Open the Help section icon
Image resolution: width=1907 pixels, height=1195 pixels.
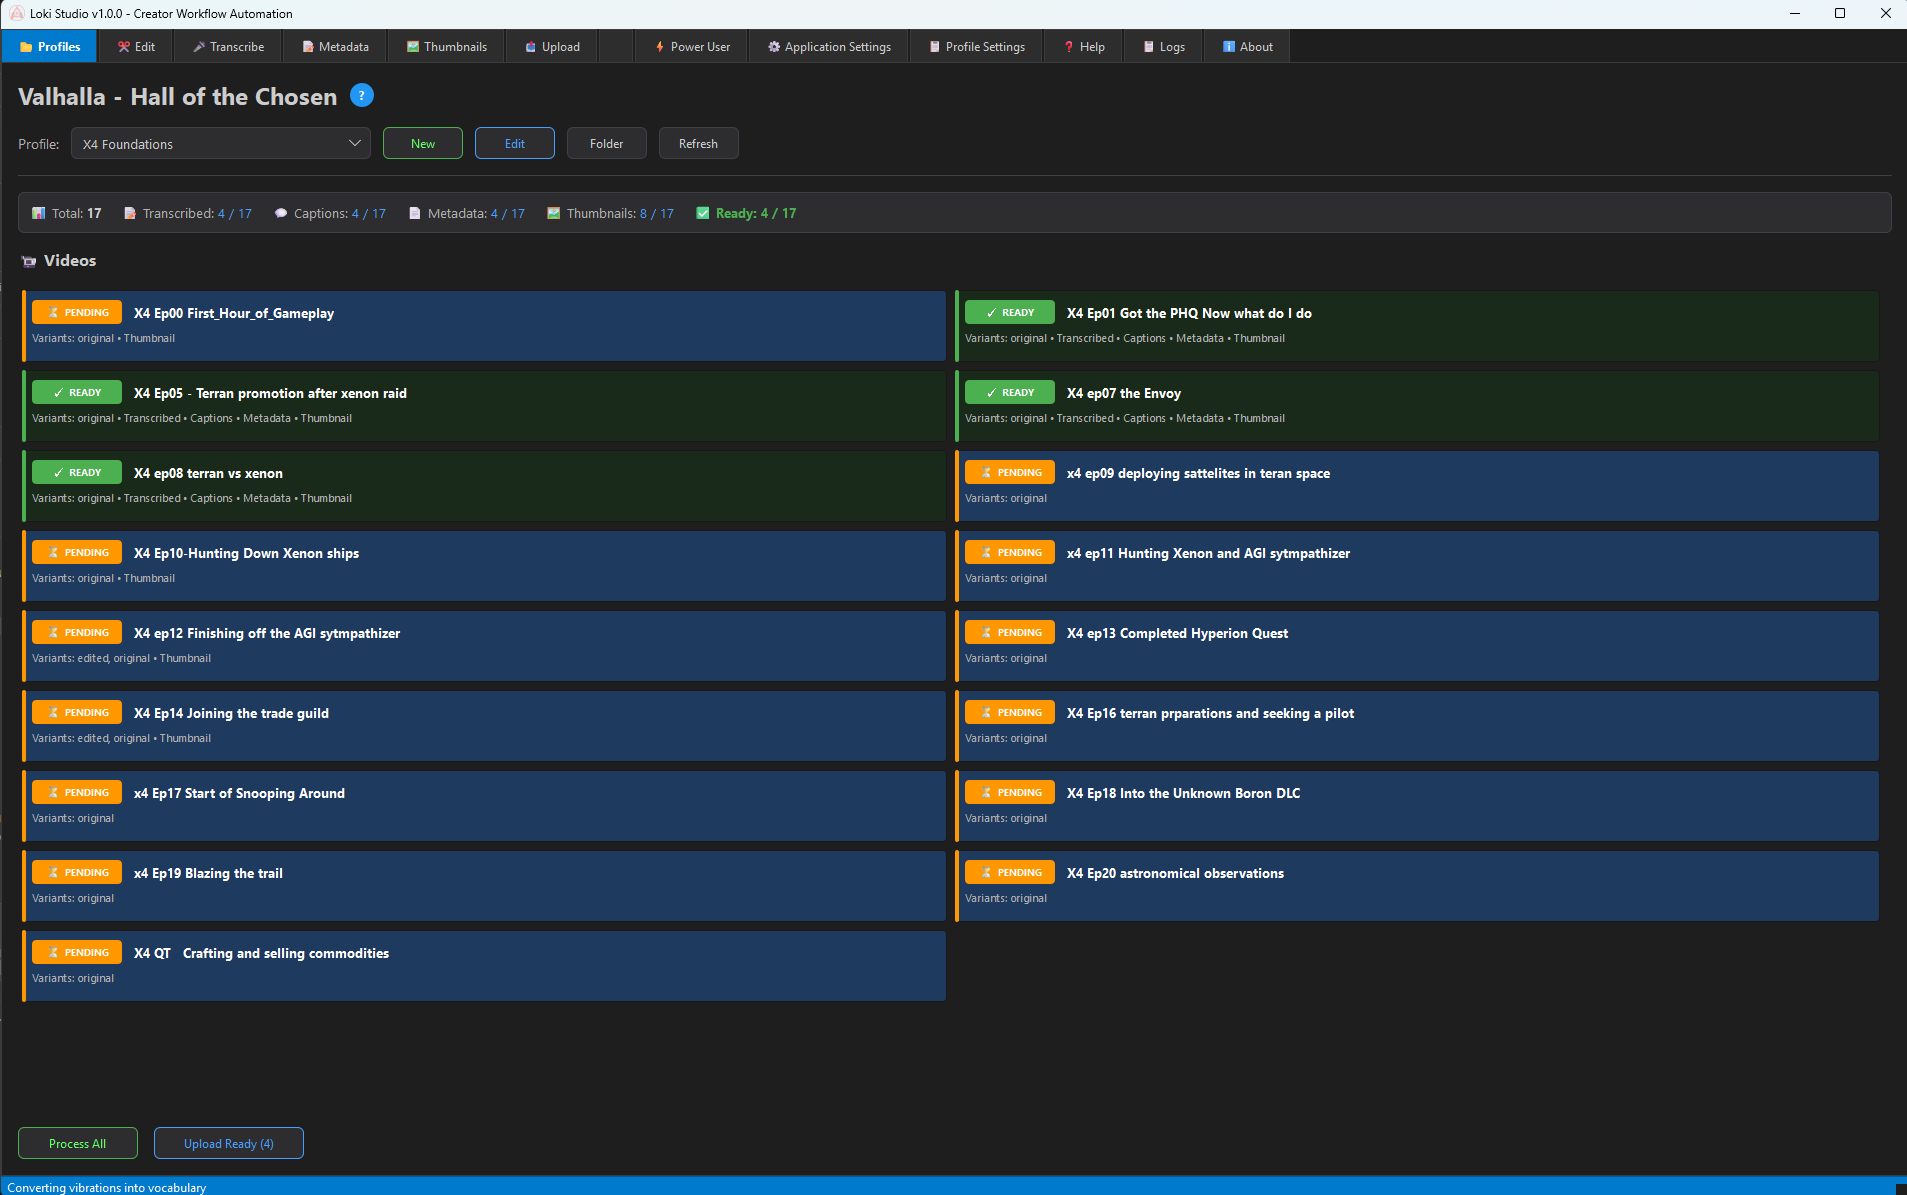(x=1067, y=46)
